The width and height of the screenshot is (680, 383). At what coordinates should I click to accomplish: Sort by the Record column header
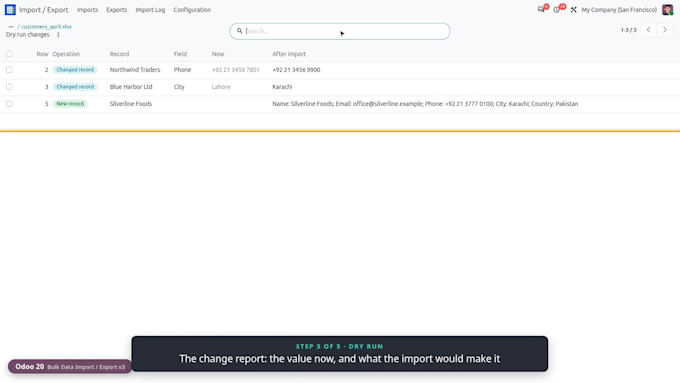(x=119, y=54)
